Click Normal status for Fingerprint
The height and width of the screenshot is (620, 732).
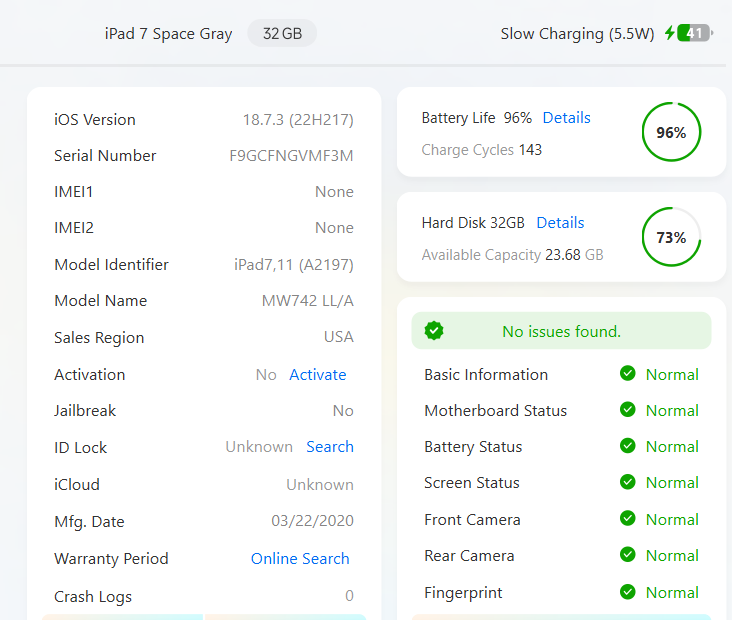[x=672, y=592]
